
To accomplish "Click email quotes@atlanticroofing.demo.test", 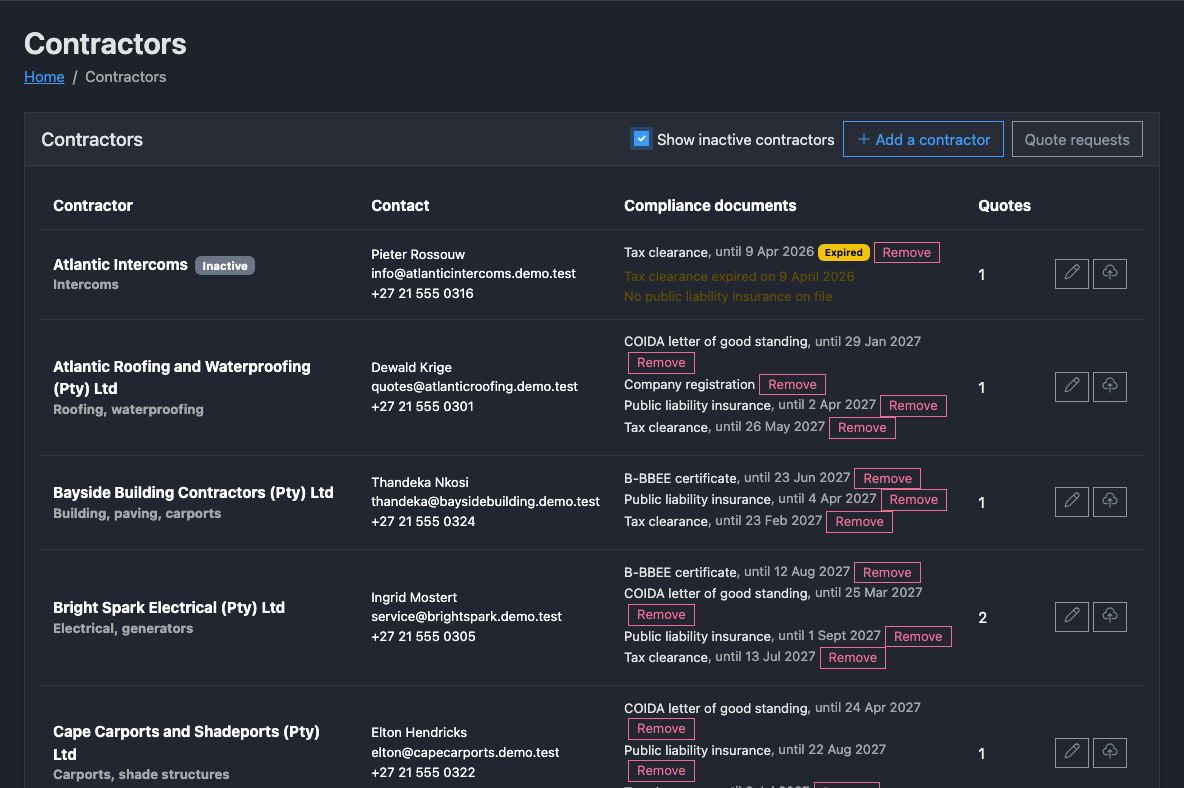I will point(474,386).
